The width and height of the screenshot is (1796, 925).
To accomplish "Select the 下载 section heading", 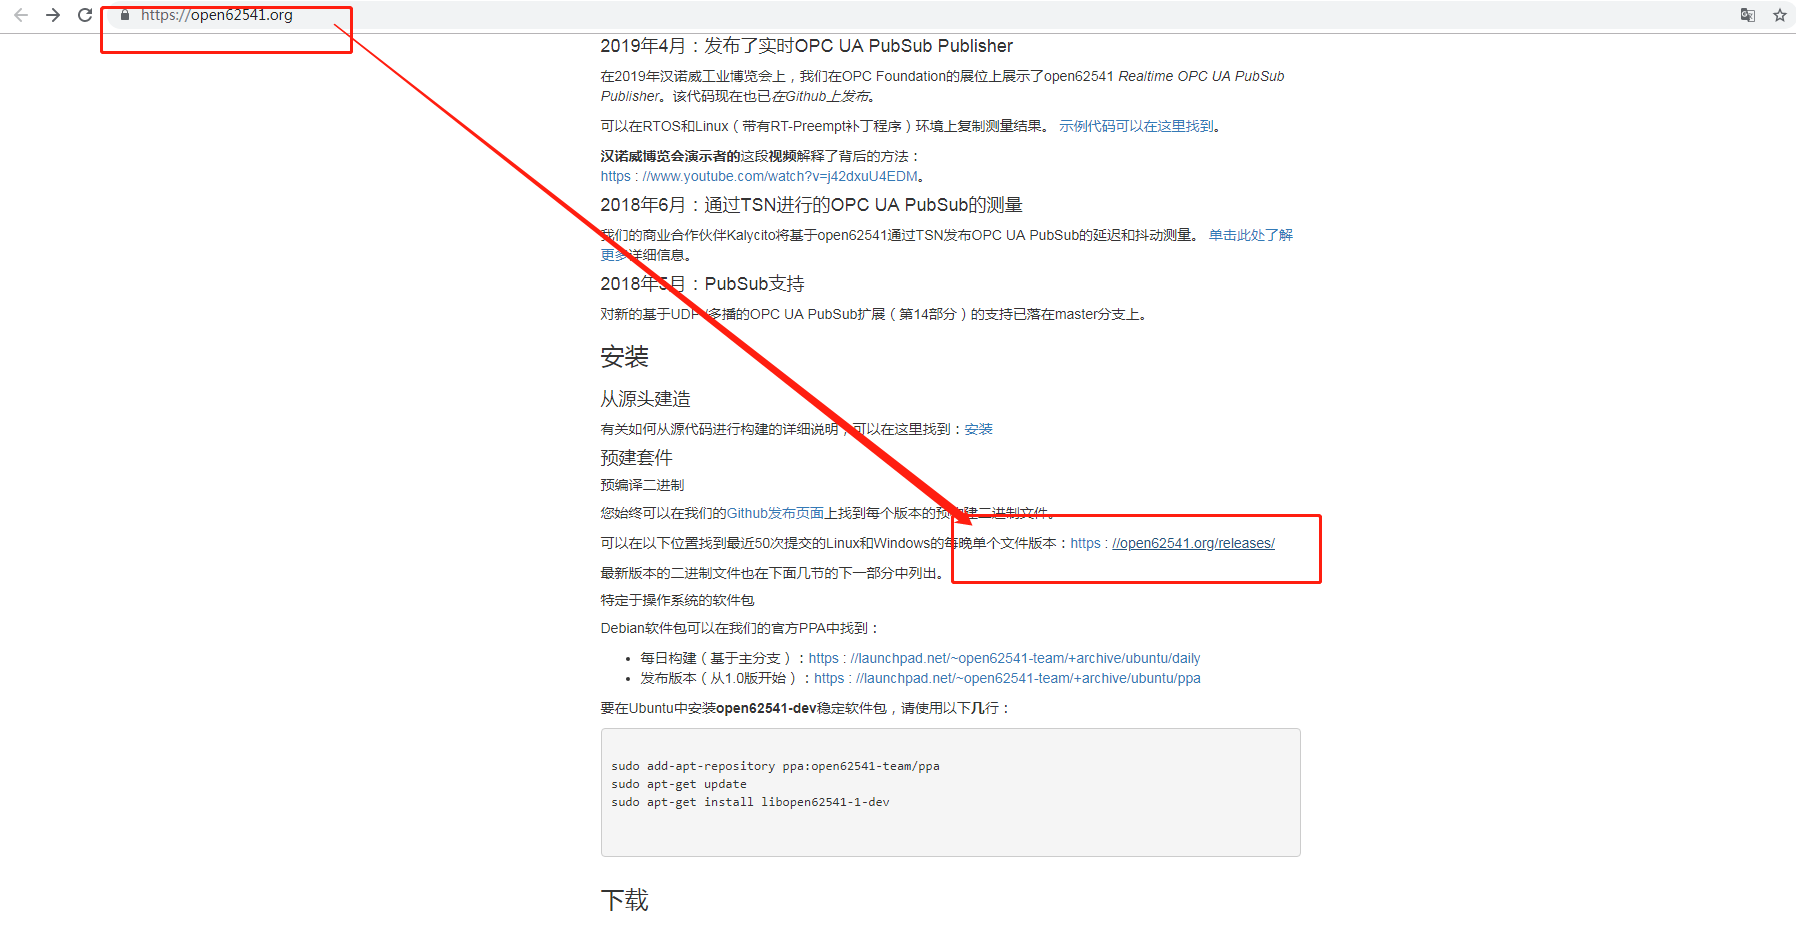I will click(x=623, y=899).
